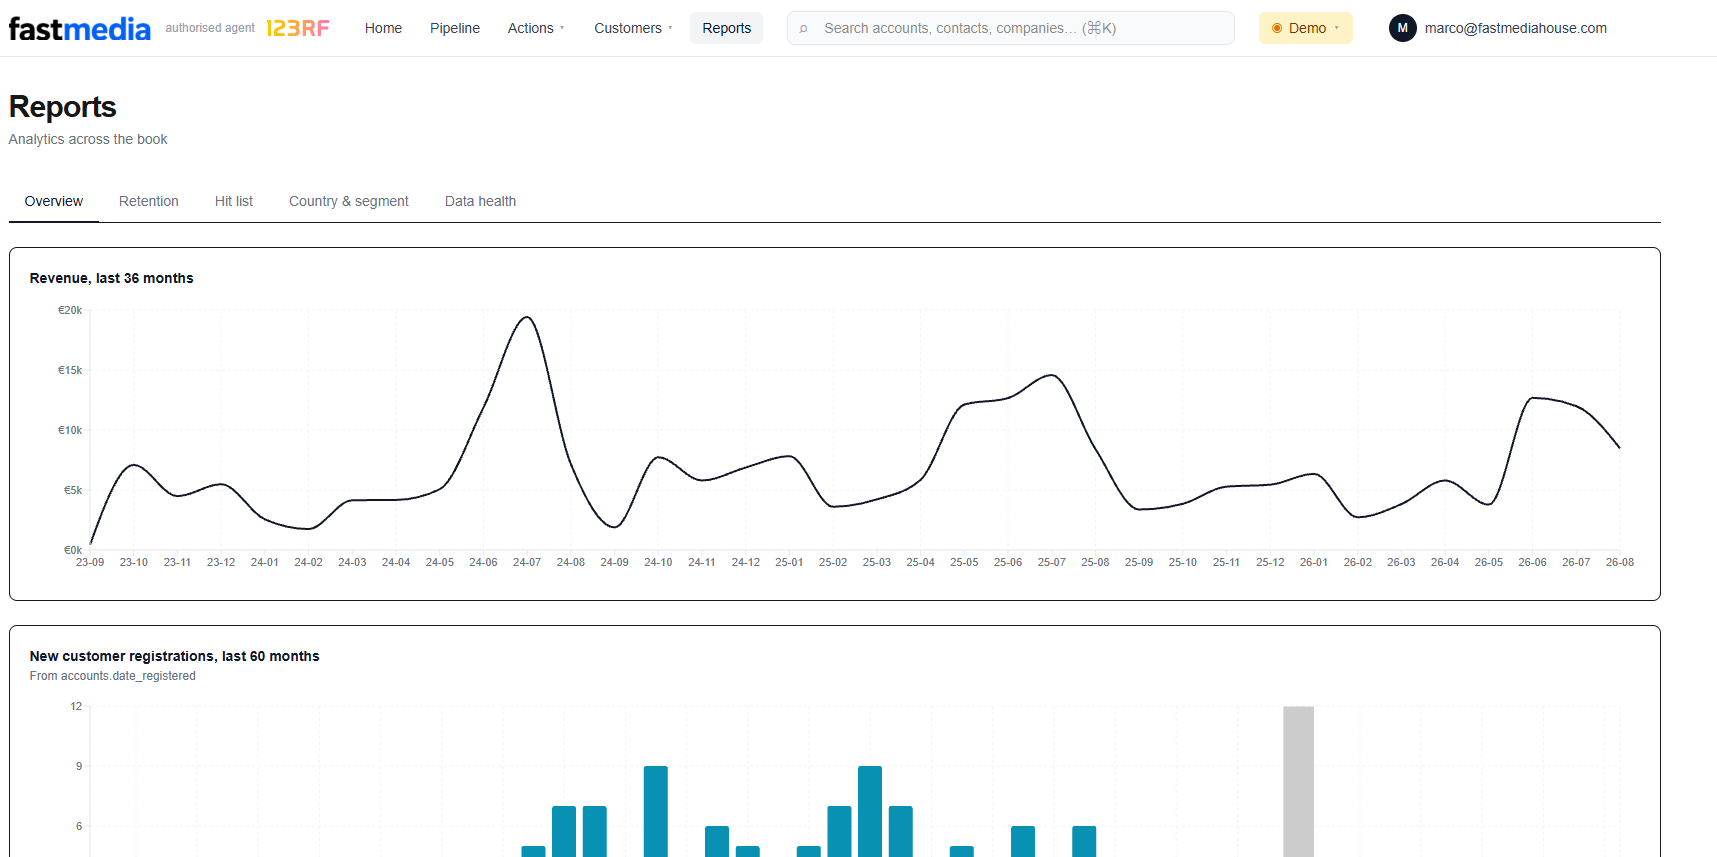This screenshot has width=1717, height=857.
Task: Switch to the Retention tab
Action: [149, 201]
